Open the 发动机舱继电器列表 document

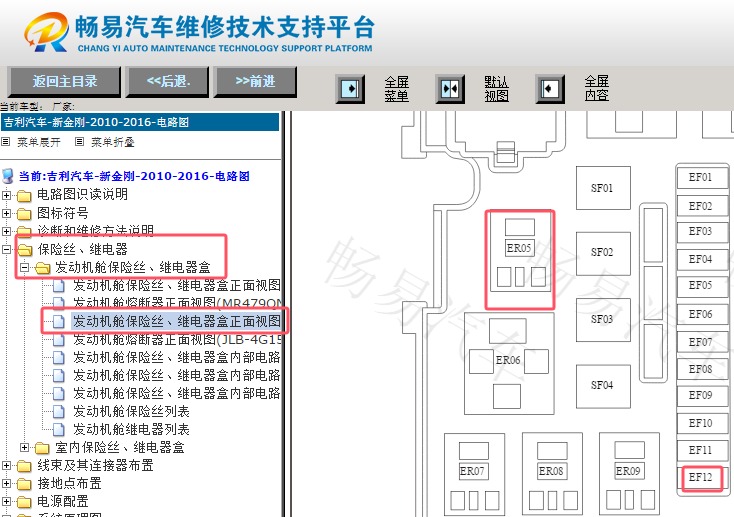point(131,429)
